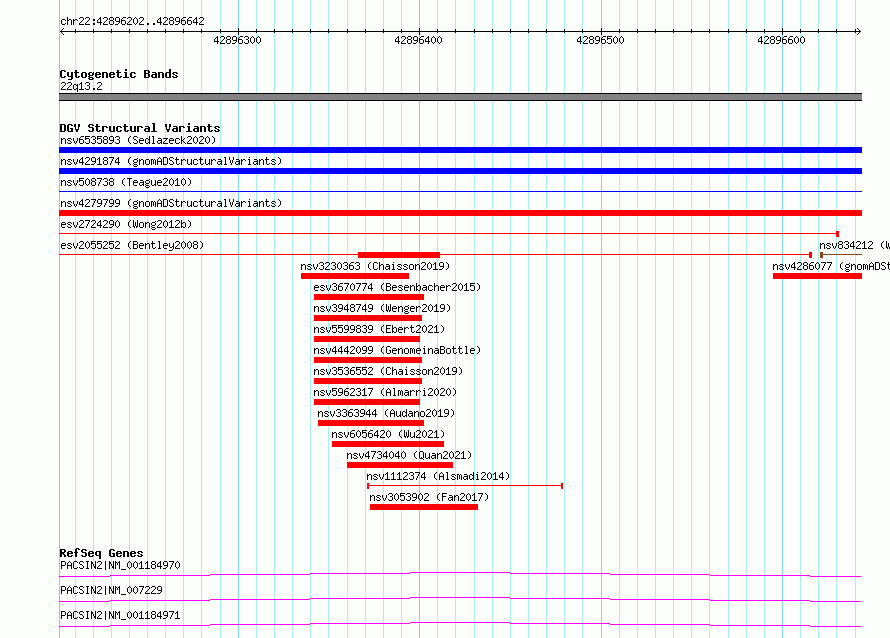
Task: Open nsv6056420 (Wu2021) variant label
Action: (388, 434)
